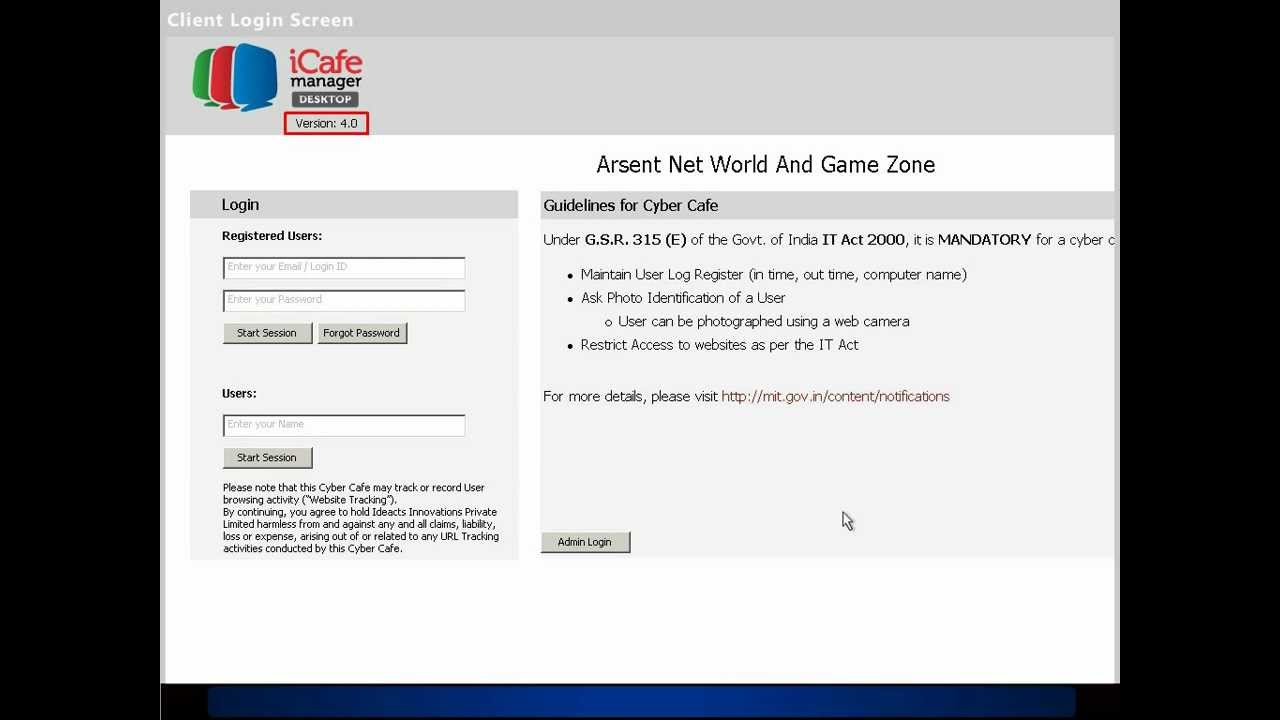Screen dimensions: 1280x720
Task: Click the iCafe manager logo
Action: (277, 77)
